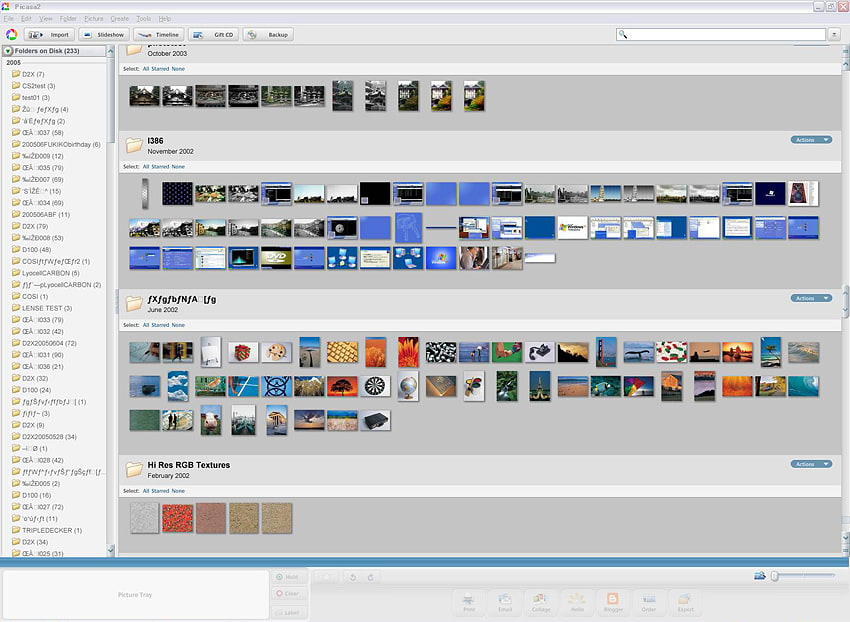Select the LENSE TEST (3) folder
The height and width of the screenshot is (622, 850).
pyautogui.click(x=42, y=308)
